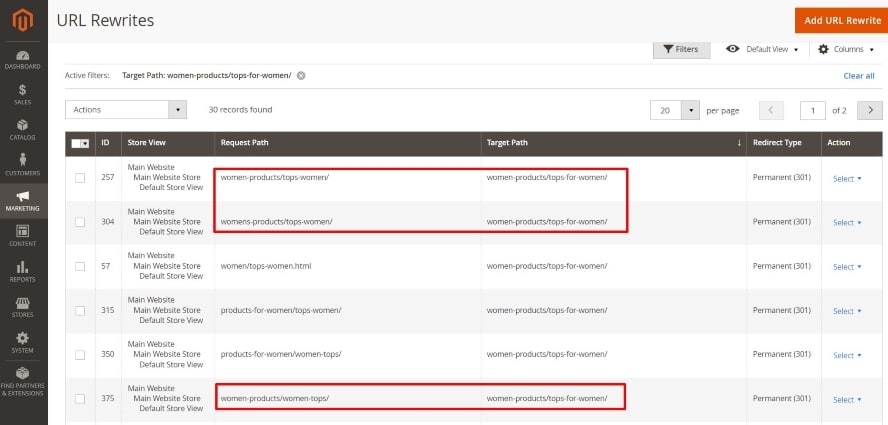This screenshot has height=425, width=888.
Task: Go to the next page
Action: pyautogui.click(x=870, y=110)
